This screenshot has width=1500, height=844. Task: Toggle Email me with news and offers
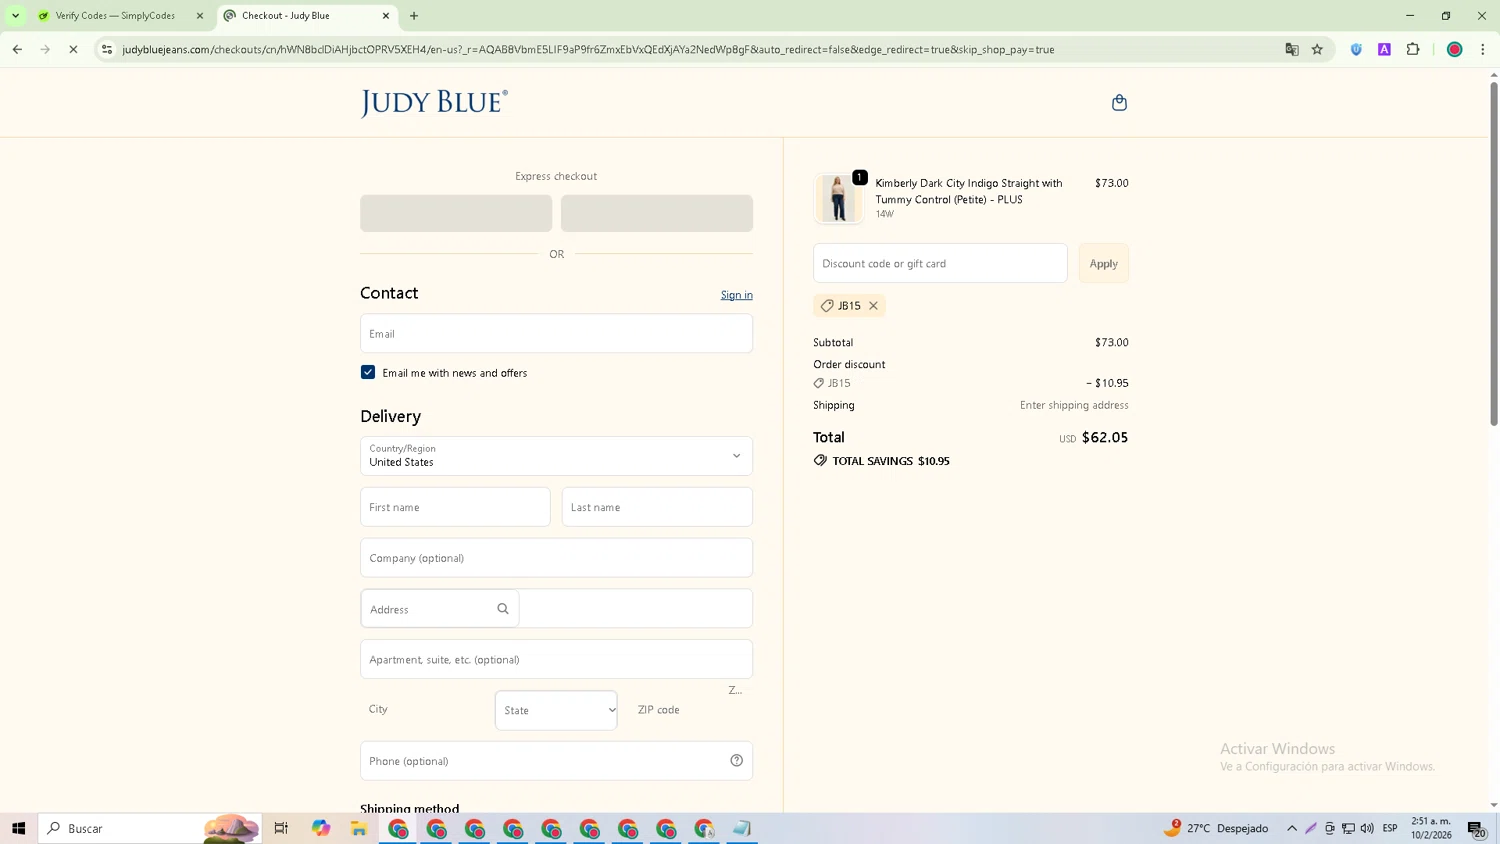click(x=368, y=372)
